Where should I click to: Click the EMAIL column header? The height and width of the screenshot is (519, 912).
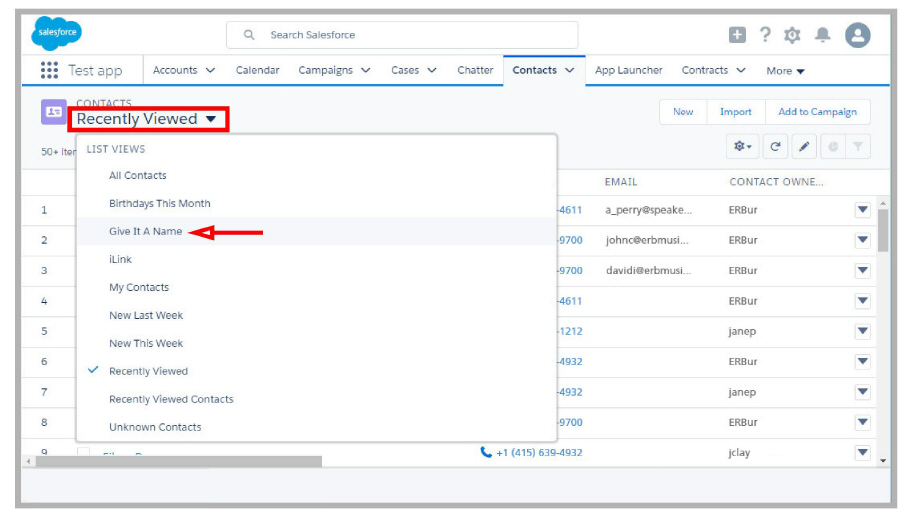pos(621,182)
